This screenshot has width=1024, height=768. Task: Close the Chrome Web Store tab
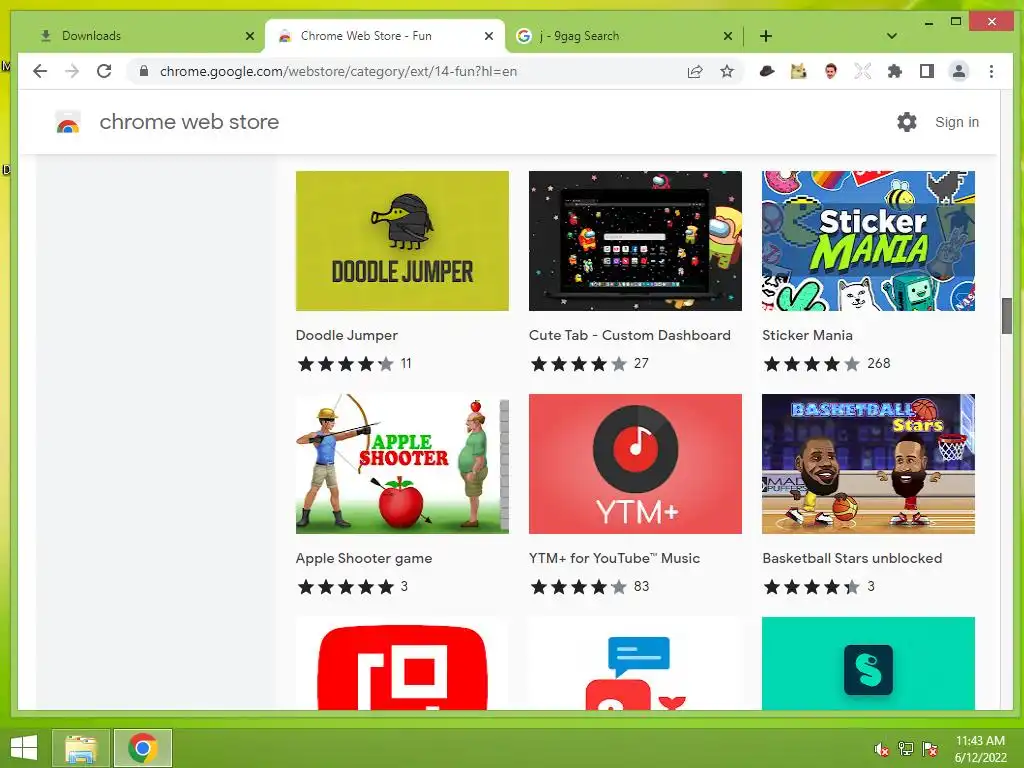488,36
